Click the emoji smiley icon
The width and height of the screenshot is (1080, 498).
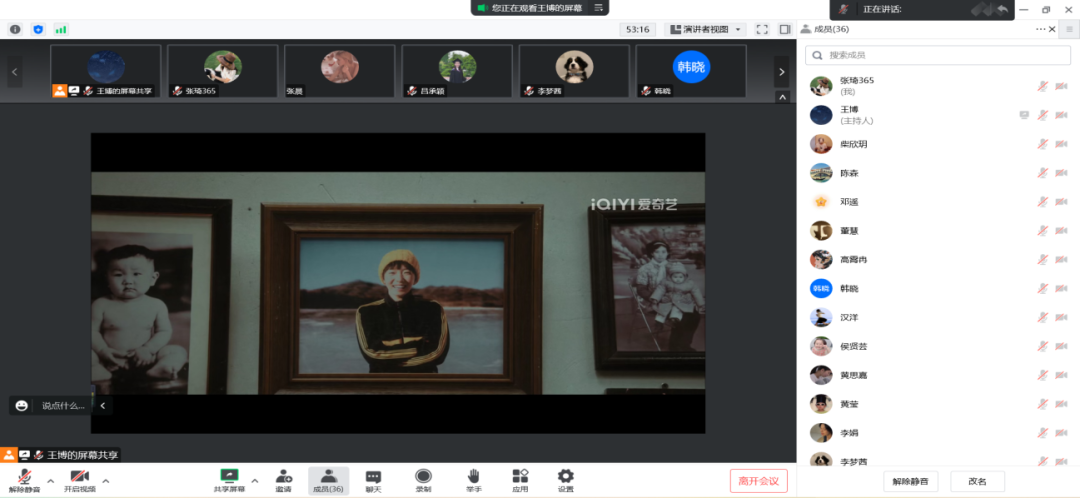point(21,406)
